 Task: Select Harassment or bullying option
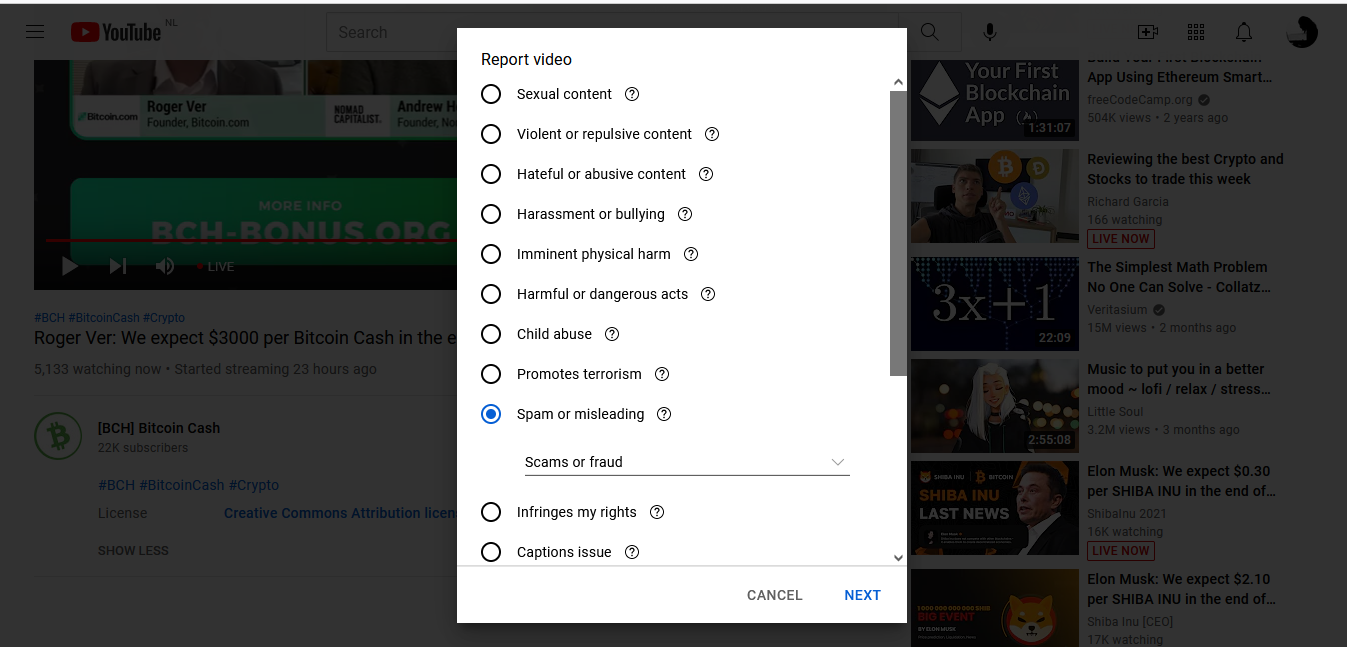491,214
